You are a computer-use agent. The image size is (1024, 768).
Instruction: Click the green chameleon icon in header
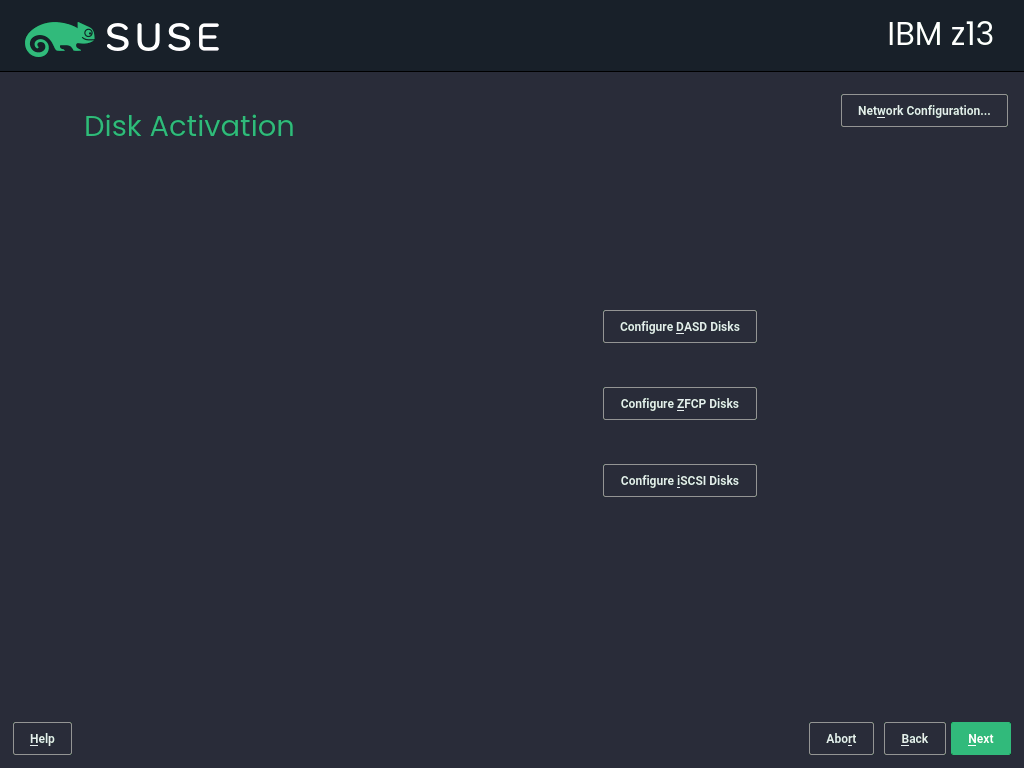pyautogui.click(x=60, y=38)
